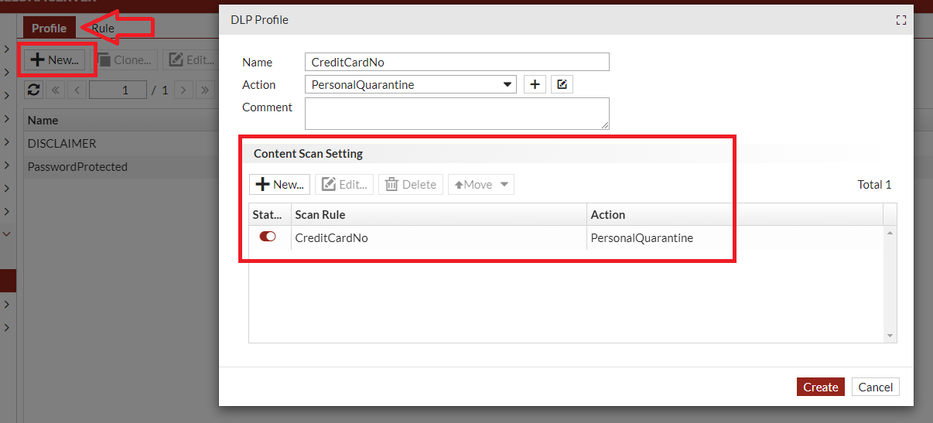933x423 pixels.
Task: Select the PasswordProtected profile row
Action: tap(78, 167)
